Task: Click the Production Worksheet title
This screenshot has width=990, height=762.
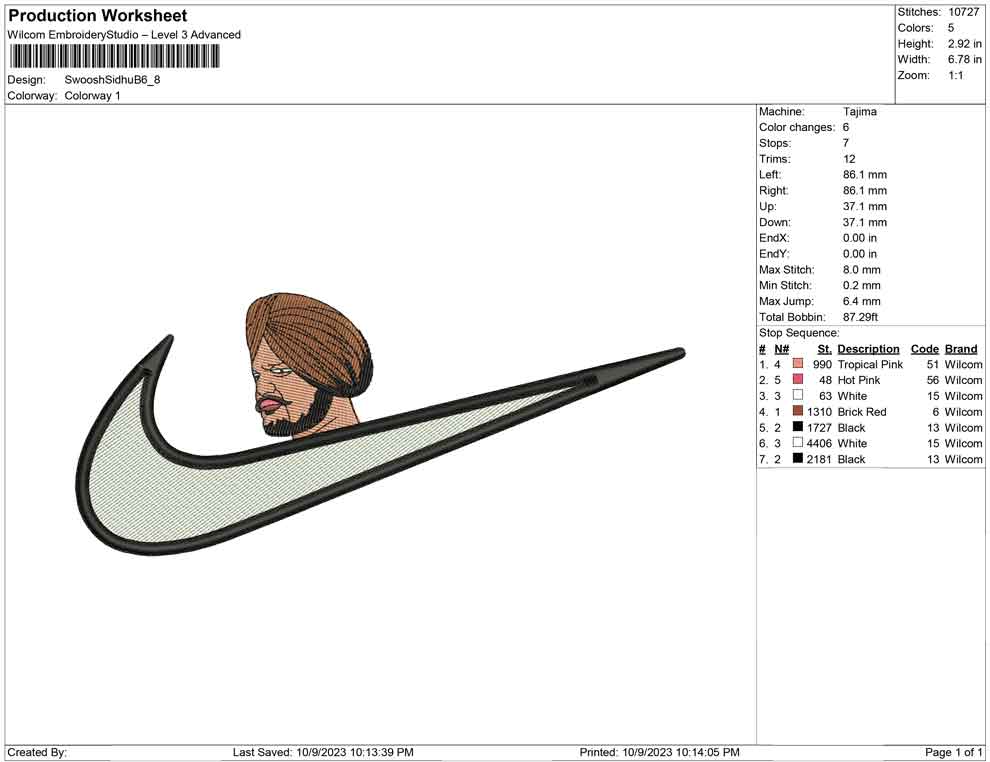Action: [x=98, y=16]
